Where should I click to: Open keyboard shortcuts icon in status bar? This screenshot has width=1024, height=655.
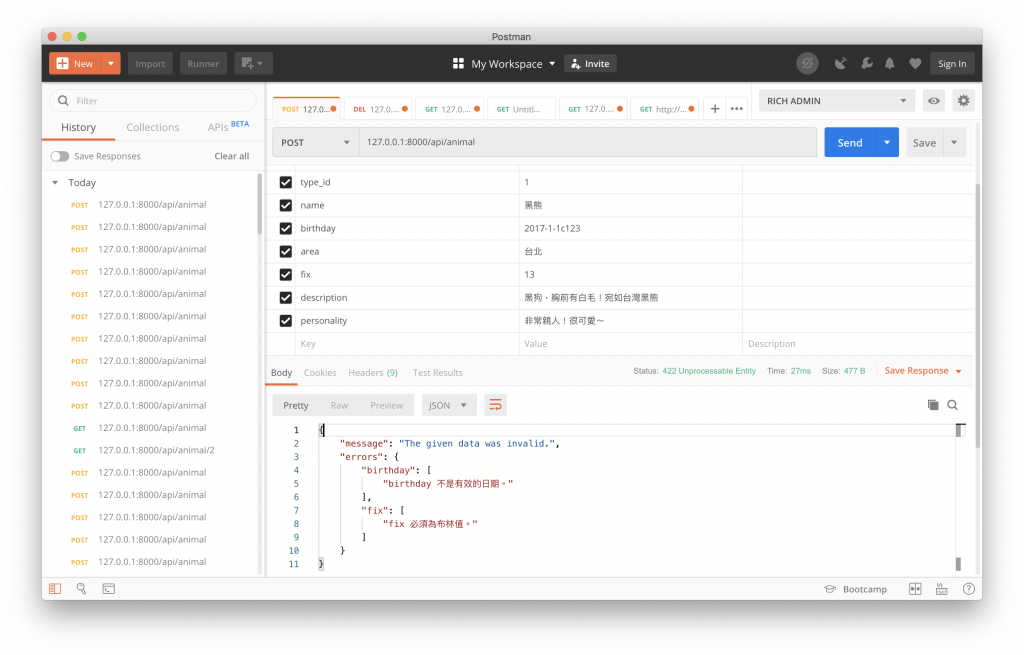coord(942,589)
